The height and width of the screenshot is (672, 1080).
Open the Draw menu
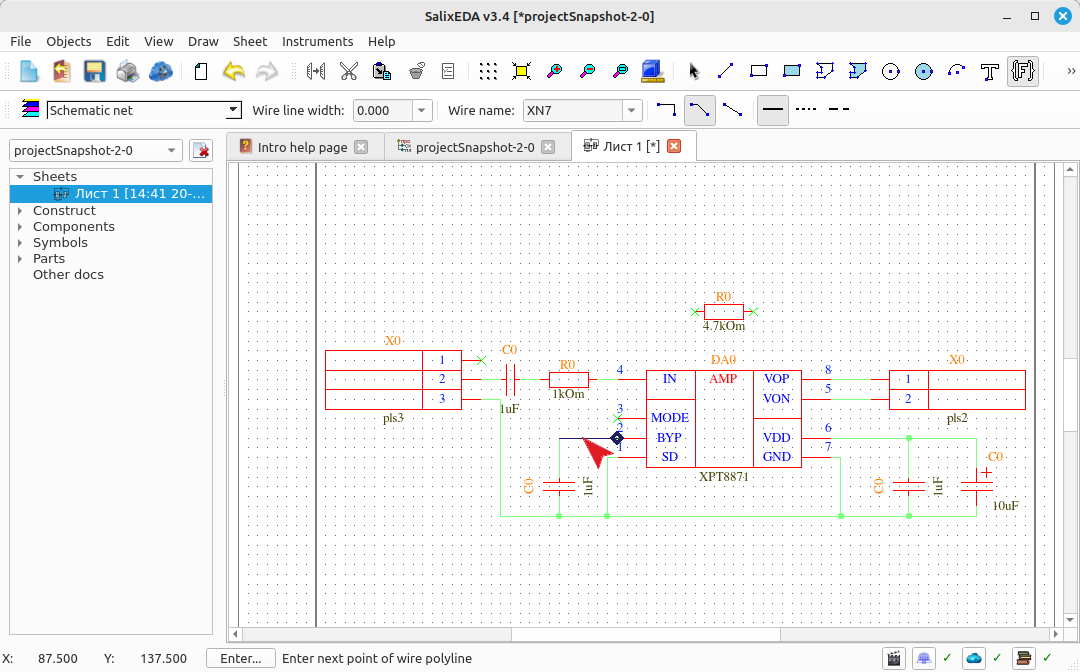tap(203, 41)
